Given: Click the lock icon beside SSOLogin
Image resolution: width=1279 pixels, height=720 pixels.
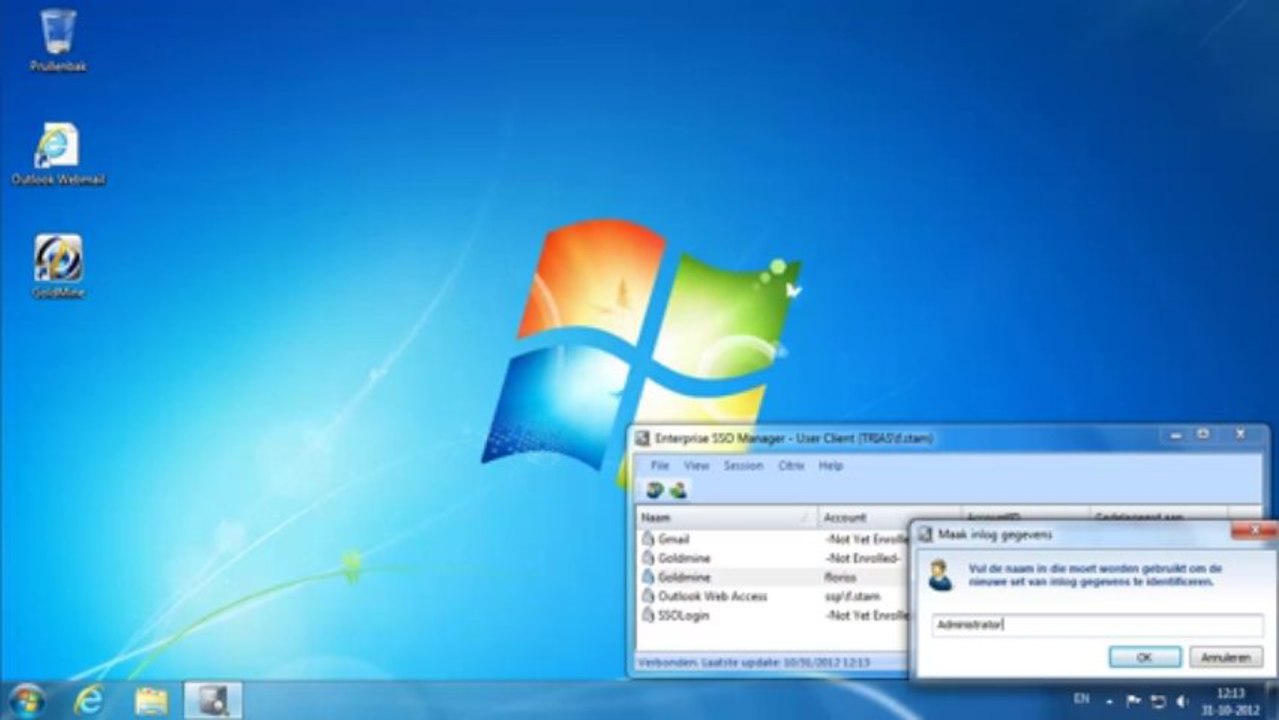Looking at the screenshot, I should click(x=648, y=616).
